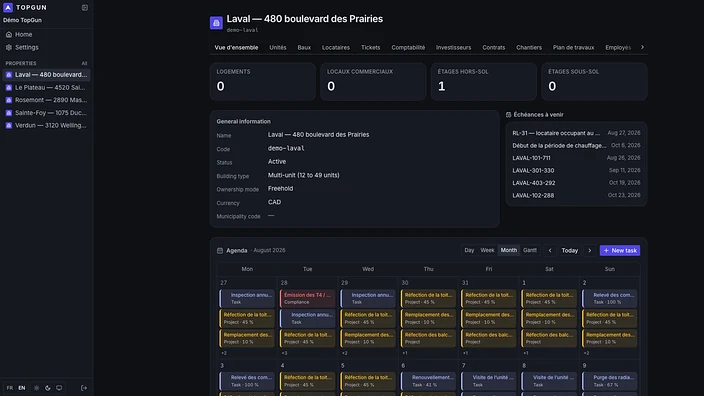This screenshot has width=704, height=396.
Task: Open Relevé des com... task on Sunday 2
Action: 610,299
